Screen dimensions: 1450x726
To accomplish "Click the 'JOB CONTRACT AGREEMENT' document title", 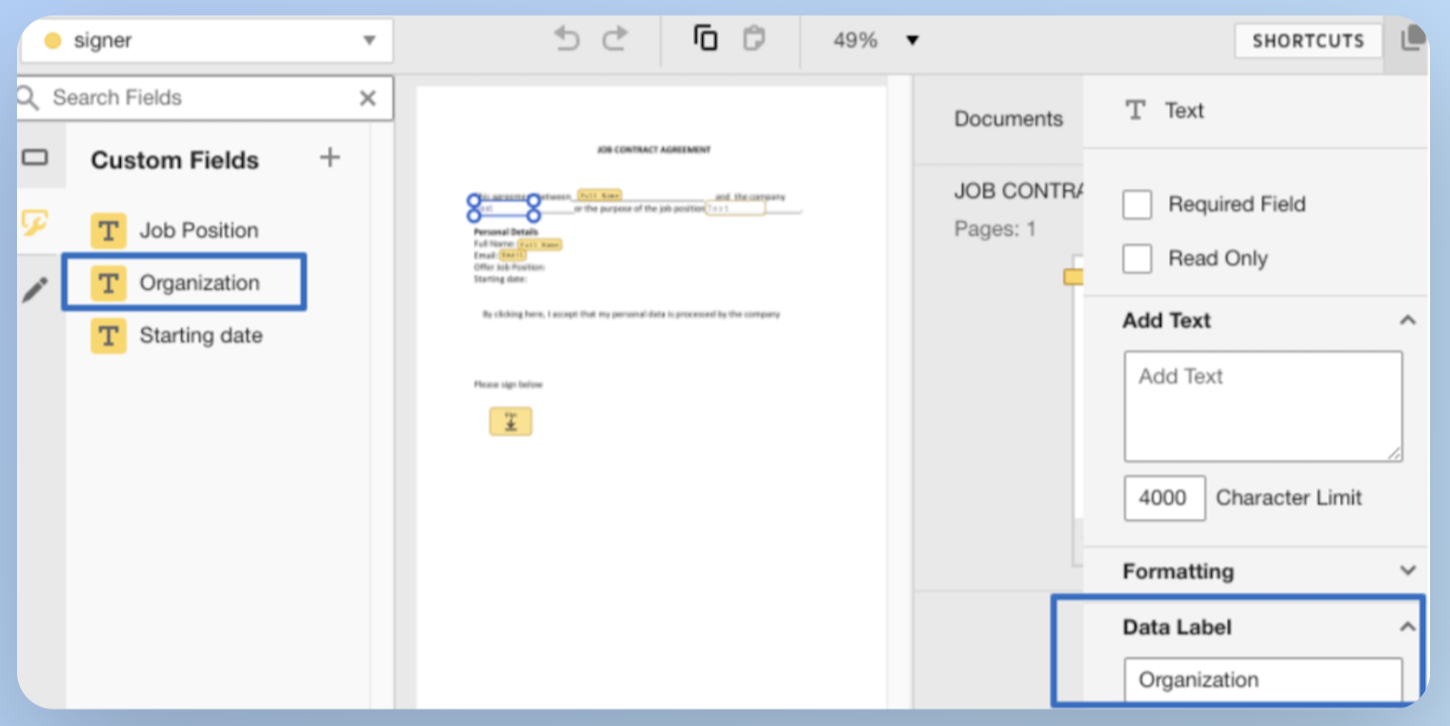I will coord(653,150).
